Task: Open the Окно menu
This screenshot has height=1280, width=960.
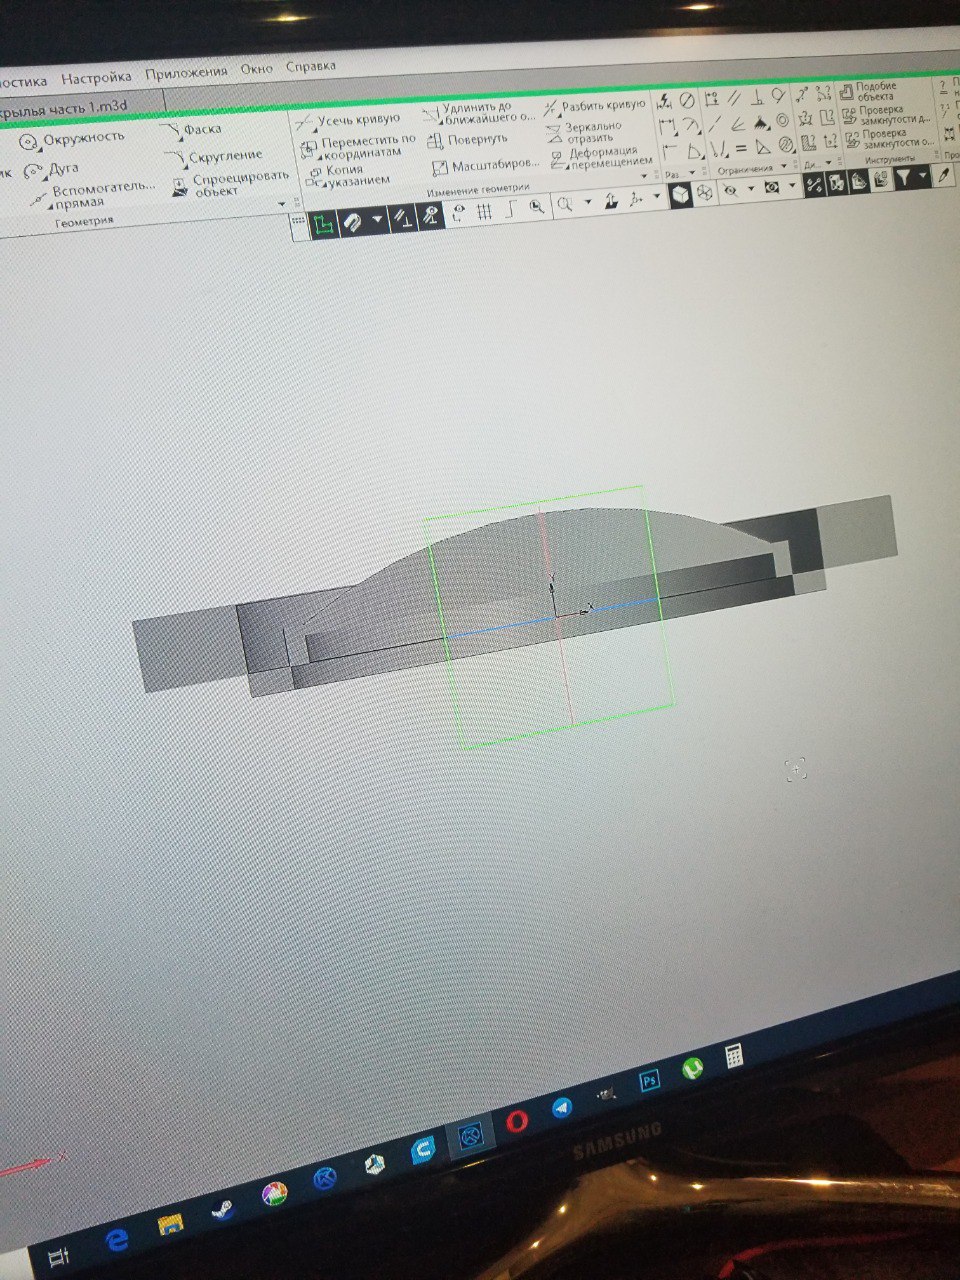Action: pos(257,70)
